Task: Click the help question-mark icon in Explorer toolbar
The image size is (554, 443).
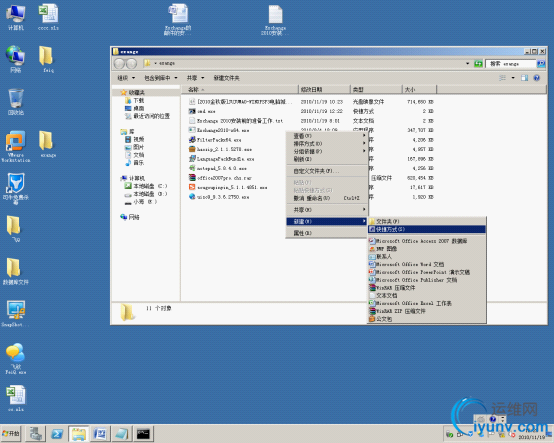Action: 536,78
